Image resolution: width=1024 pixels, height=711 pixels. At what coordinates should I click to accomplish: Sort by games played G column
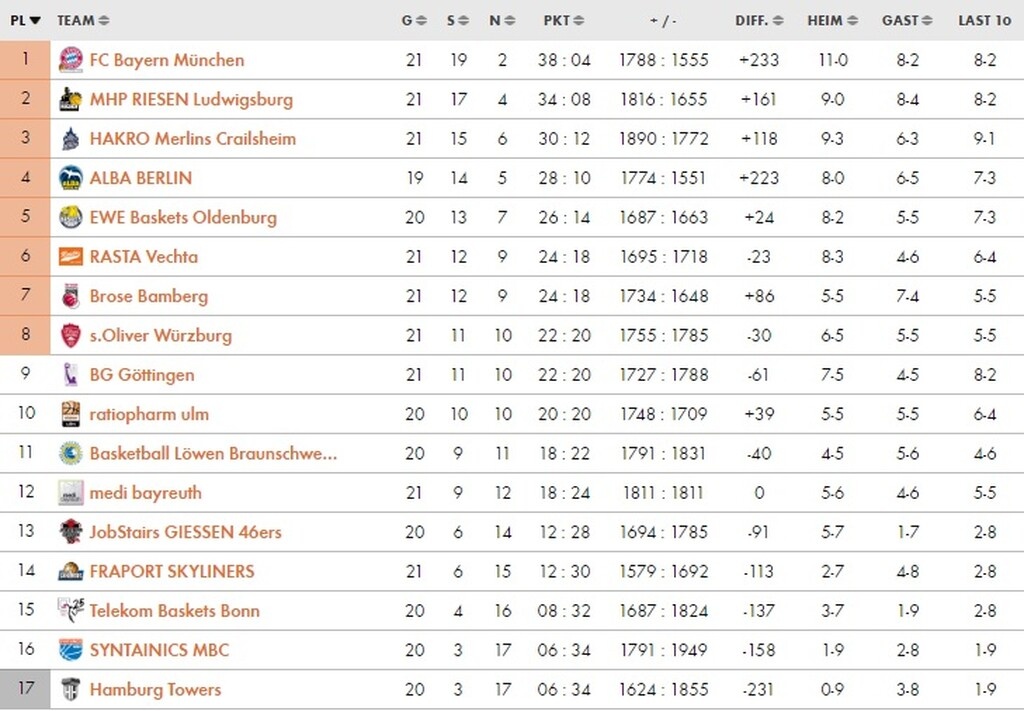pos(413,20)
